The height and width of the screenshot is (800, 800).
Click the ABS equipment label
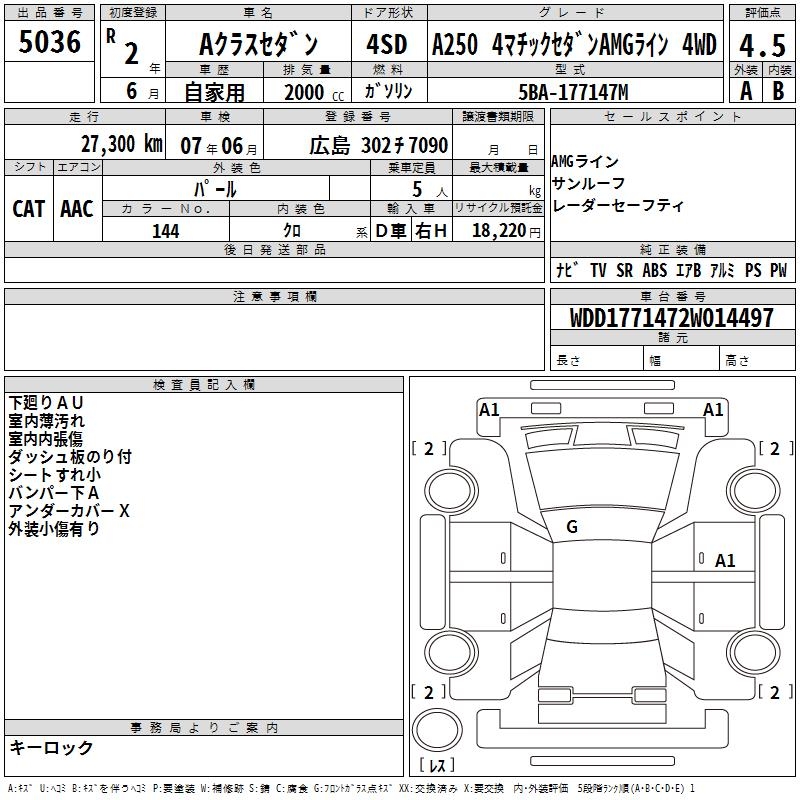654,271
